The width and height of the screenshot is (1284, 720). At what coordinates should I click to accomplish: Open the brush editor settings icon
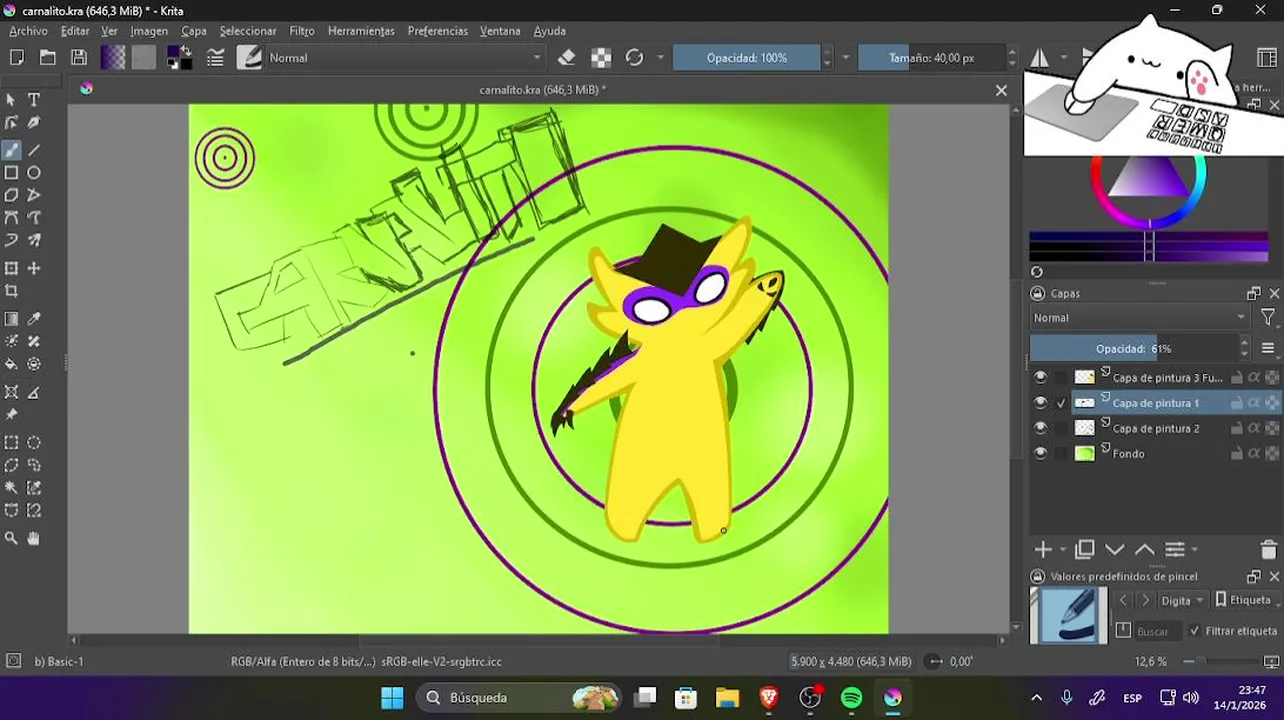click(215, 58)
